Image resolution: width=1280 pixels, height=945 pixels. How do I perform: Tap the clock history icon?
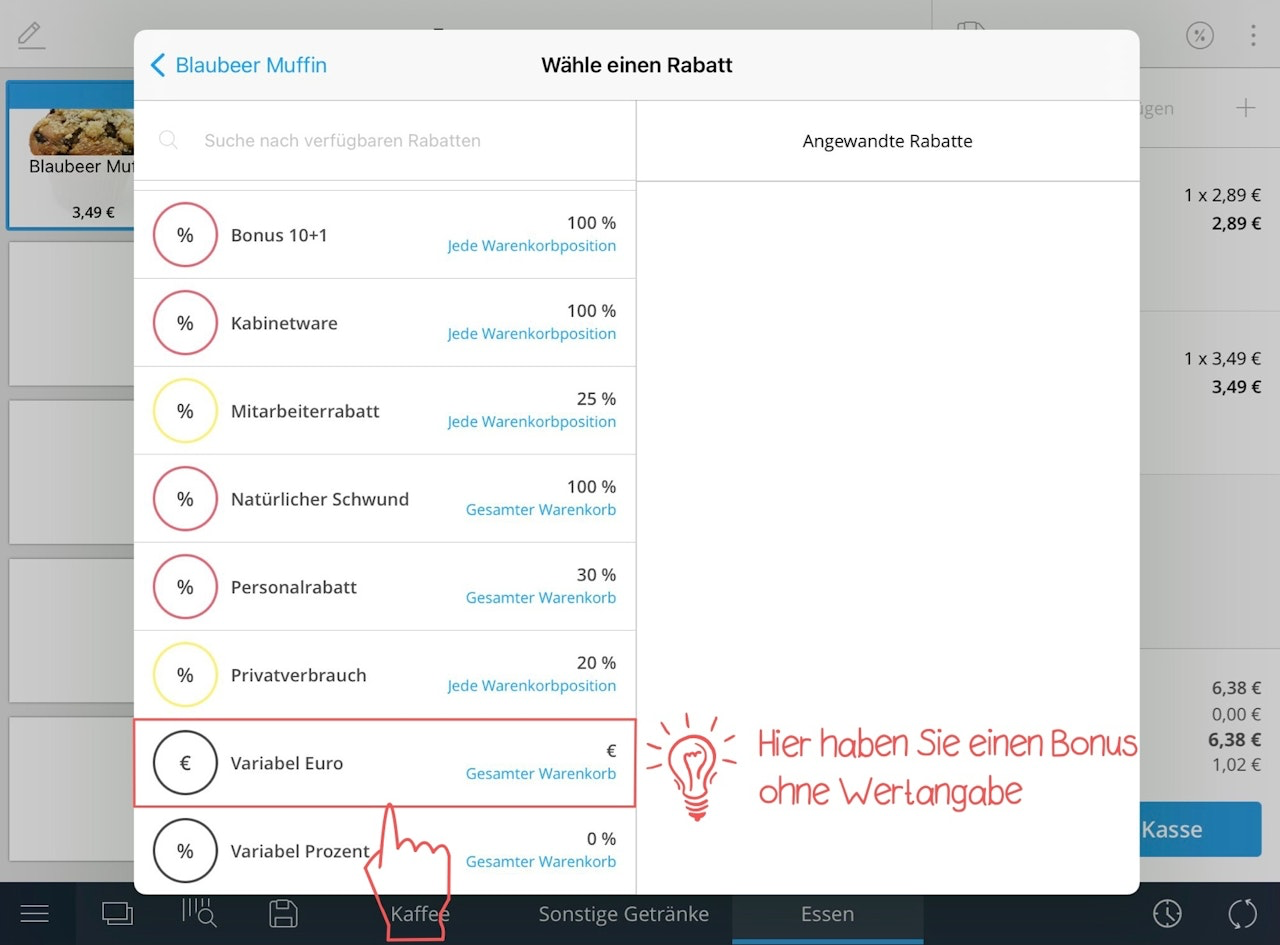point(1167,913)
